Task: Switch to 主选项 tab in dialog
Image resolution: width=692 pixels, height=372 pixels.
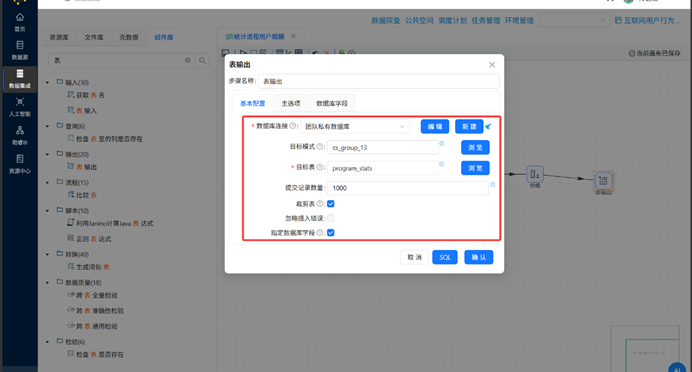Action: click(291, 103)
